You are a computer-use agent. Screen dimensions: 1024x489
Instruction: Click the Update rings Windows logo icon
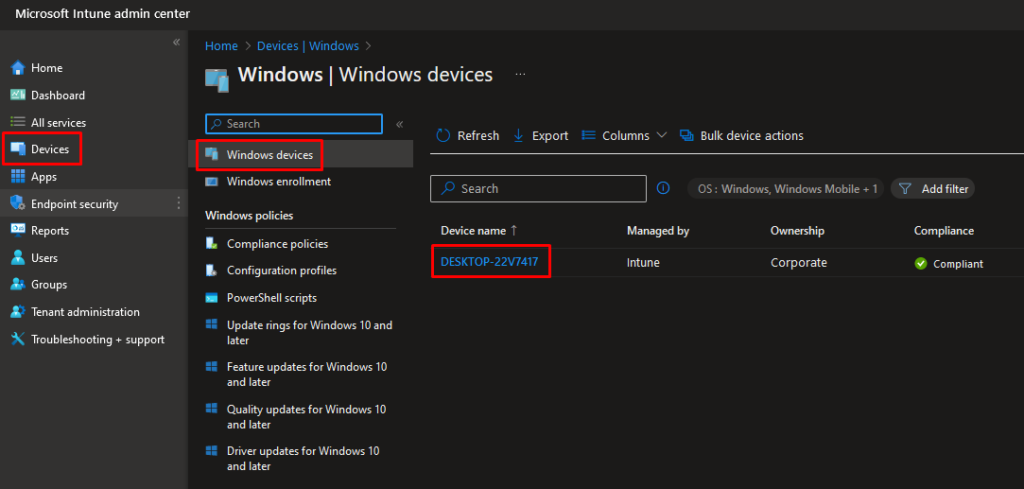[x=211, y=324]
